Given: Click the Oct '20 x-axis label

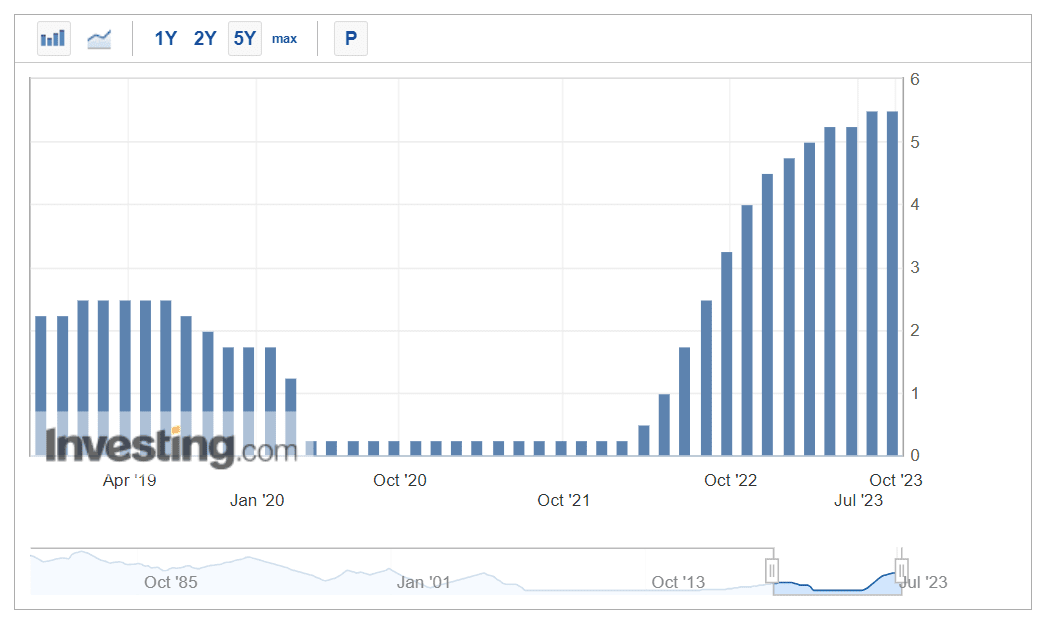Looking at the screenshot, I should click(x=400, y=481).
